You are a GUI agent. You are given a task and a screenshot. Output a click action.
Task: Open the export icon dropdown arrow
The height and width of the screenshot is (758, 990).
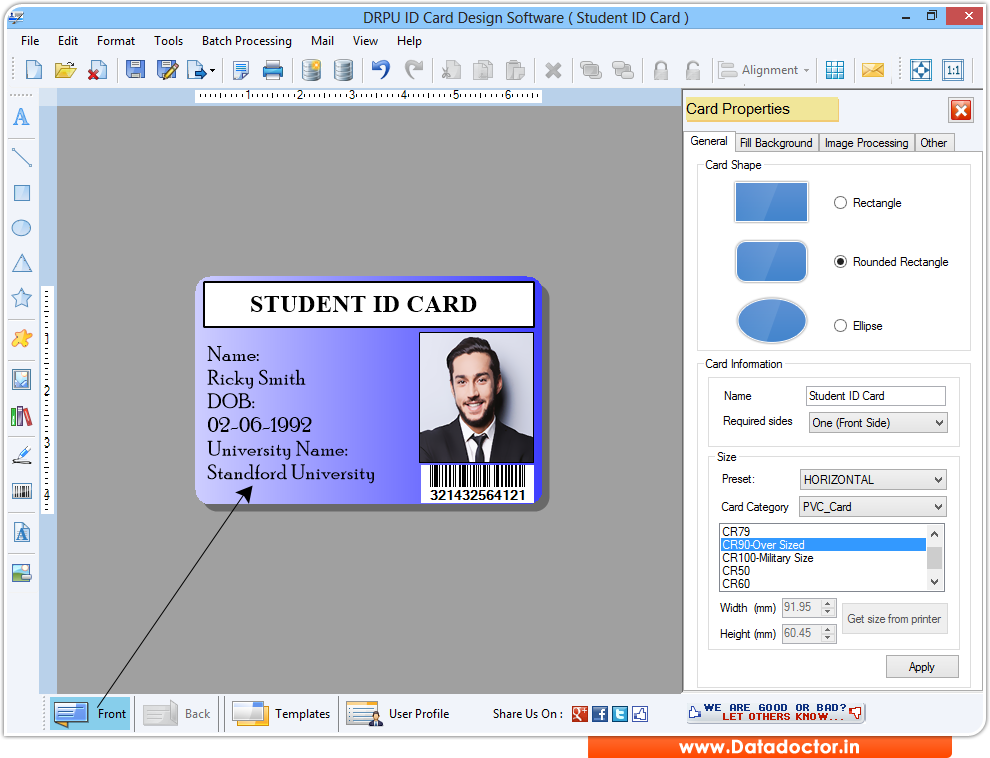[212, 71]
